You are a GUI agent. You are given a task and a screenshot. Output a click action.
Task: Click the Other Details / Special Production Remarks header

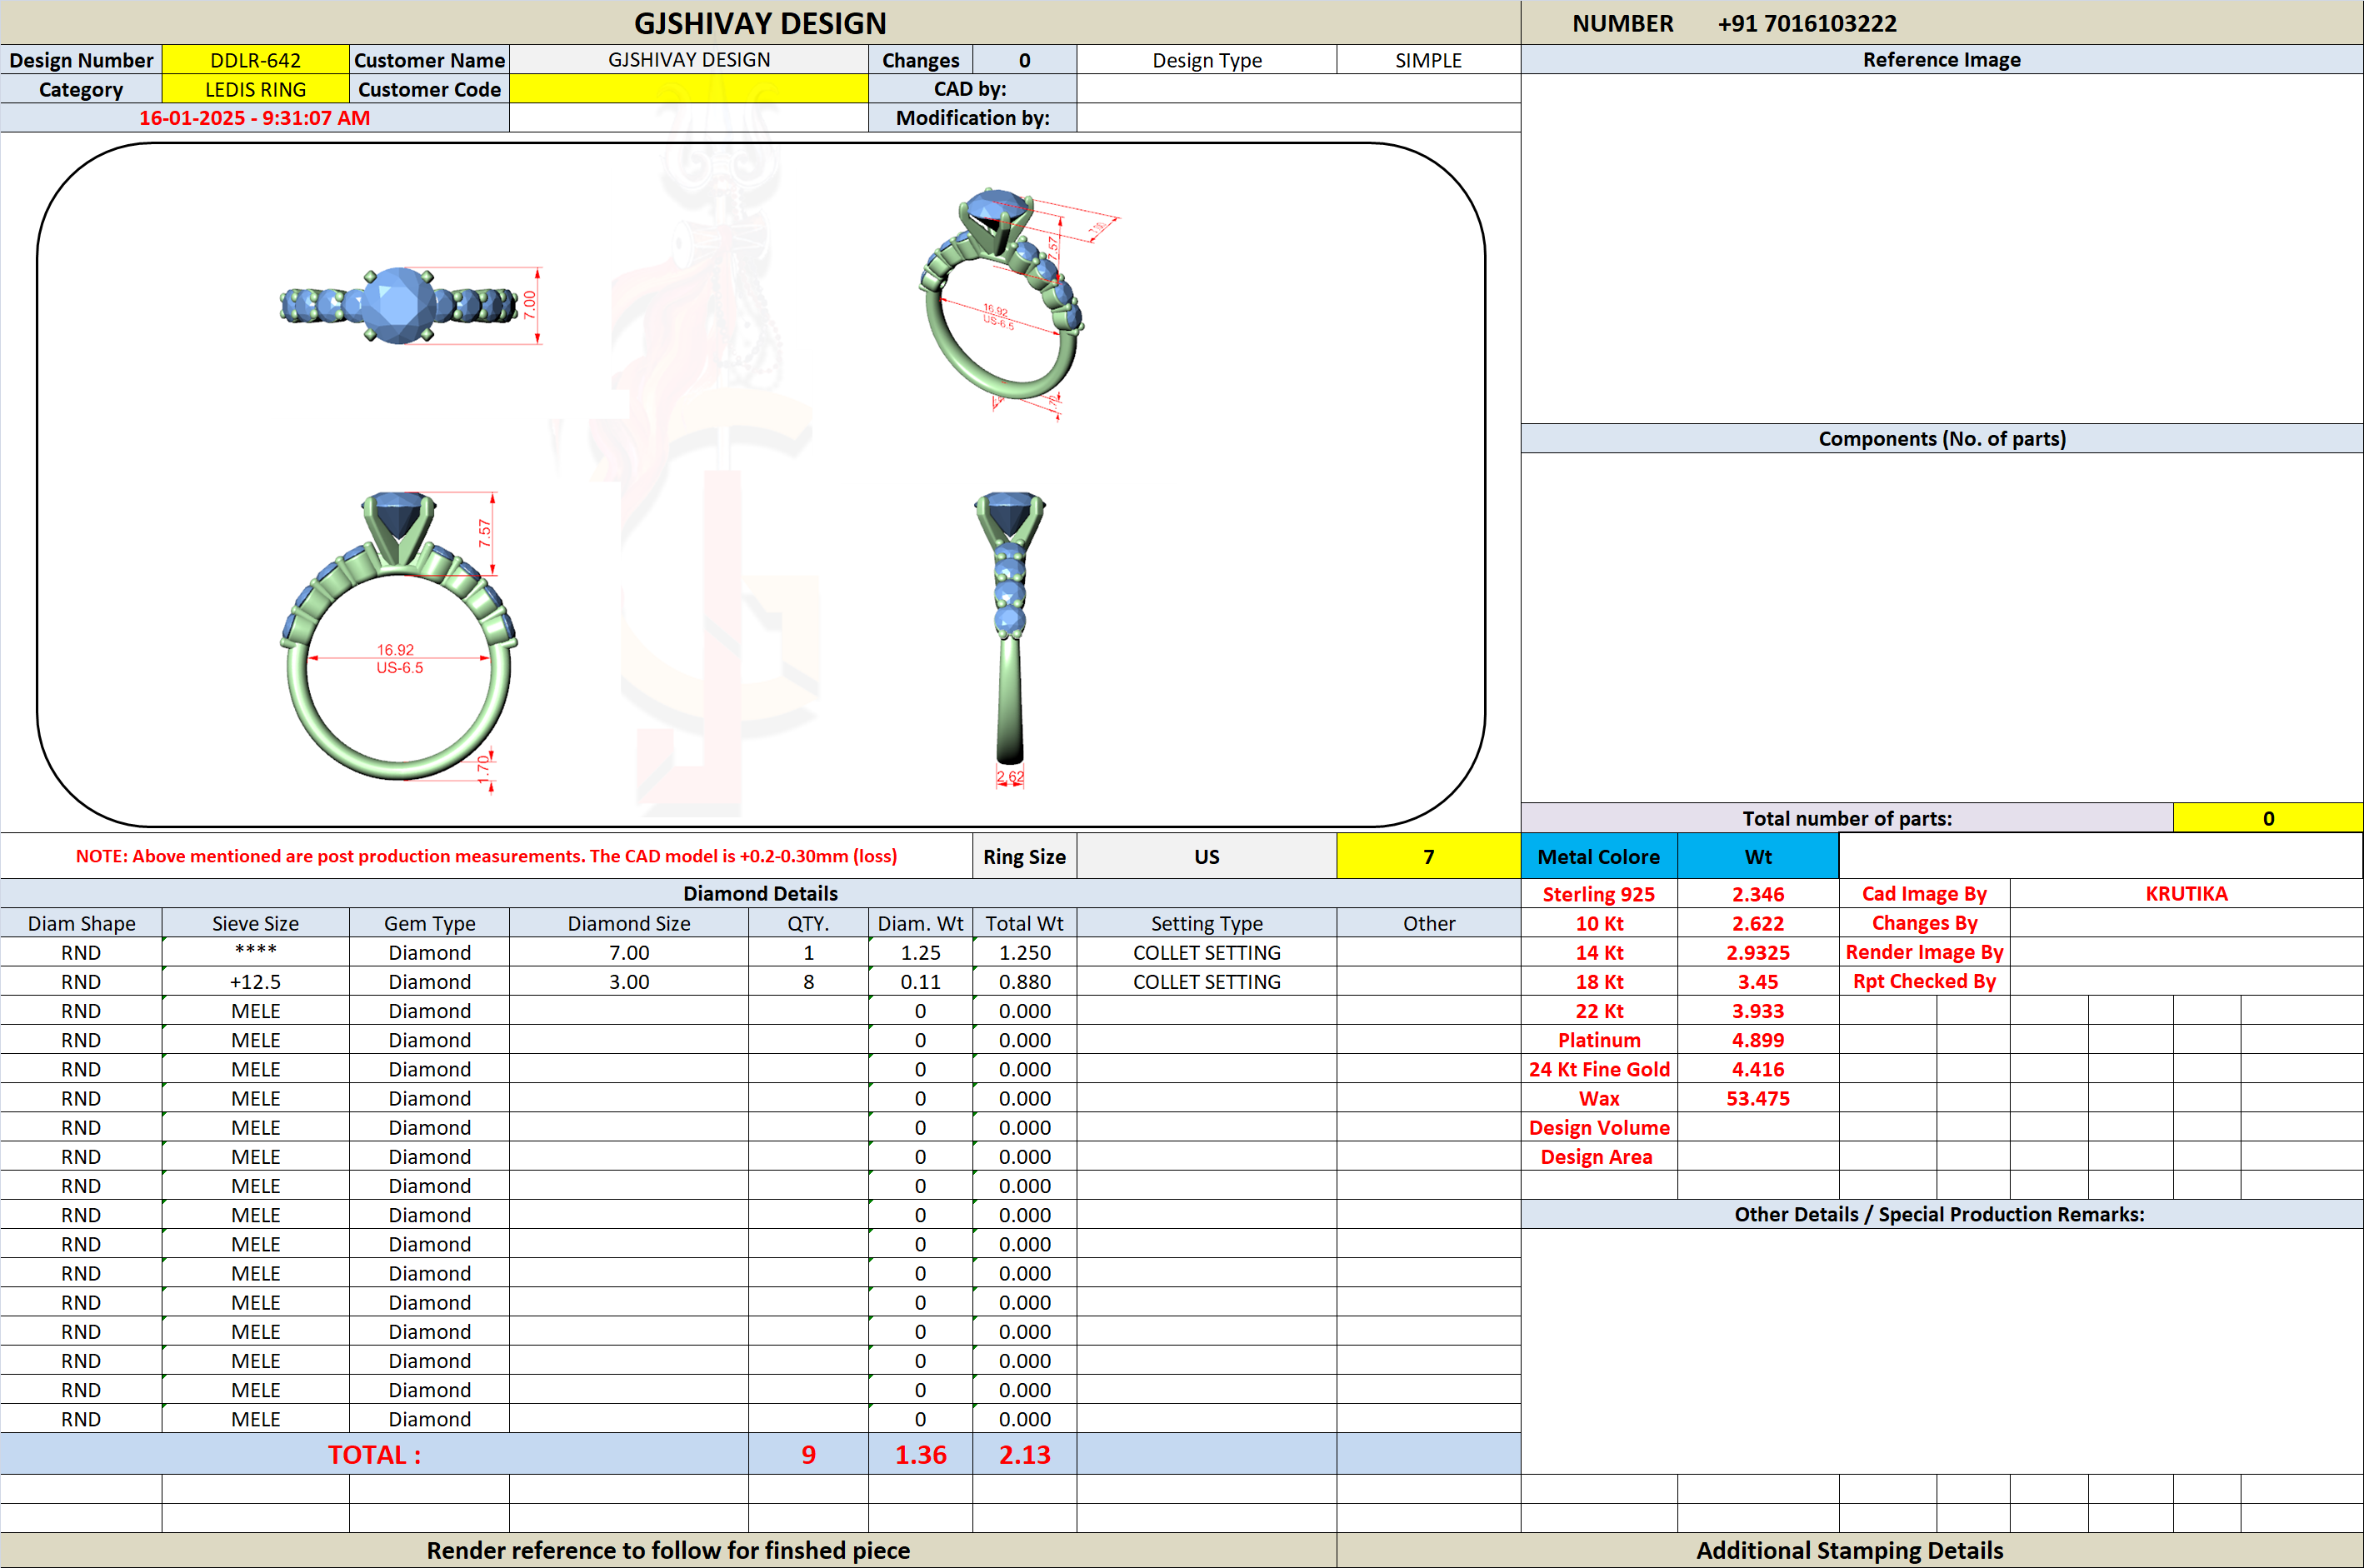[x=1941, y=1214]
